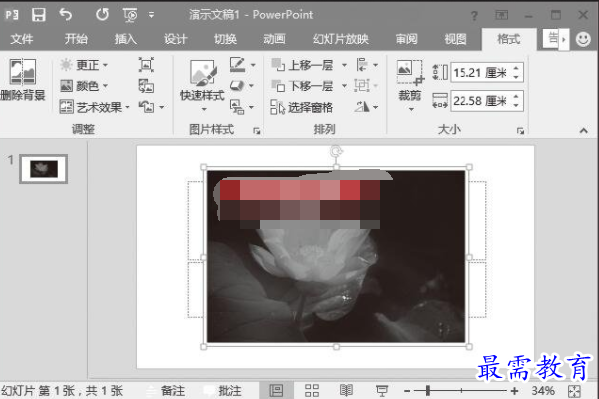Click the Picture Effects icon
This screenshot has width=599, height=399.
pos(238,86)
